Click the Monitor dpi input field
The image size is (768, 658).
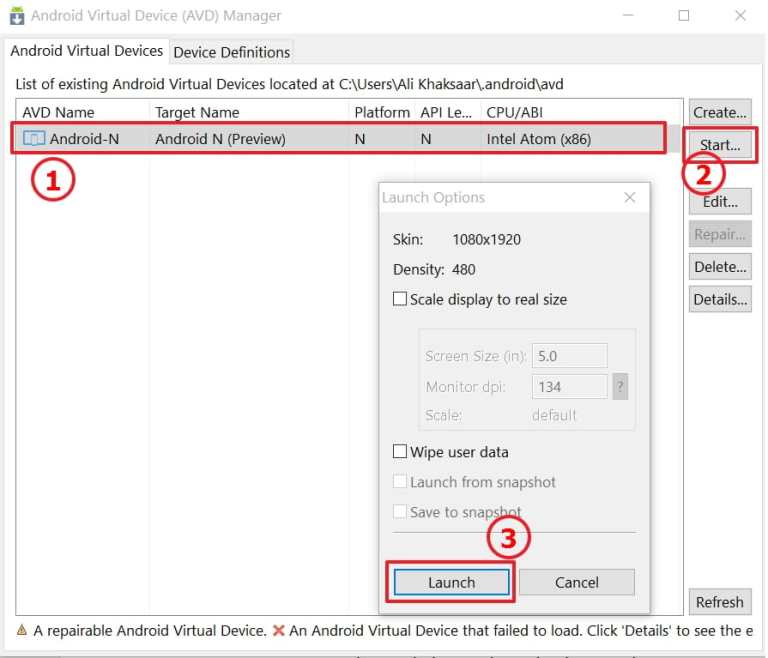click(569, 387)
